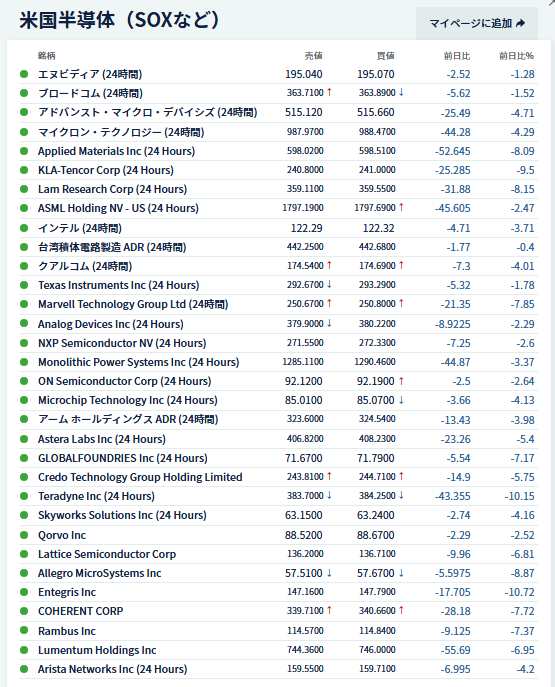Image resolution: width=555 pixels, height=687 pixels.
Task: Open Texas Instruments Inc (24 Hours)
Action: coord(119,285)
